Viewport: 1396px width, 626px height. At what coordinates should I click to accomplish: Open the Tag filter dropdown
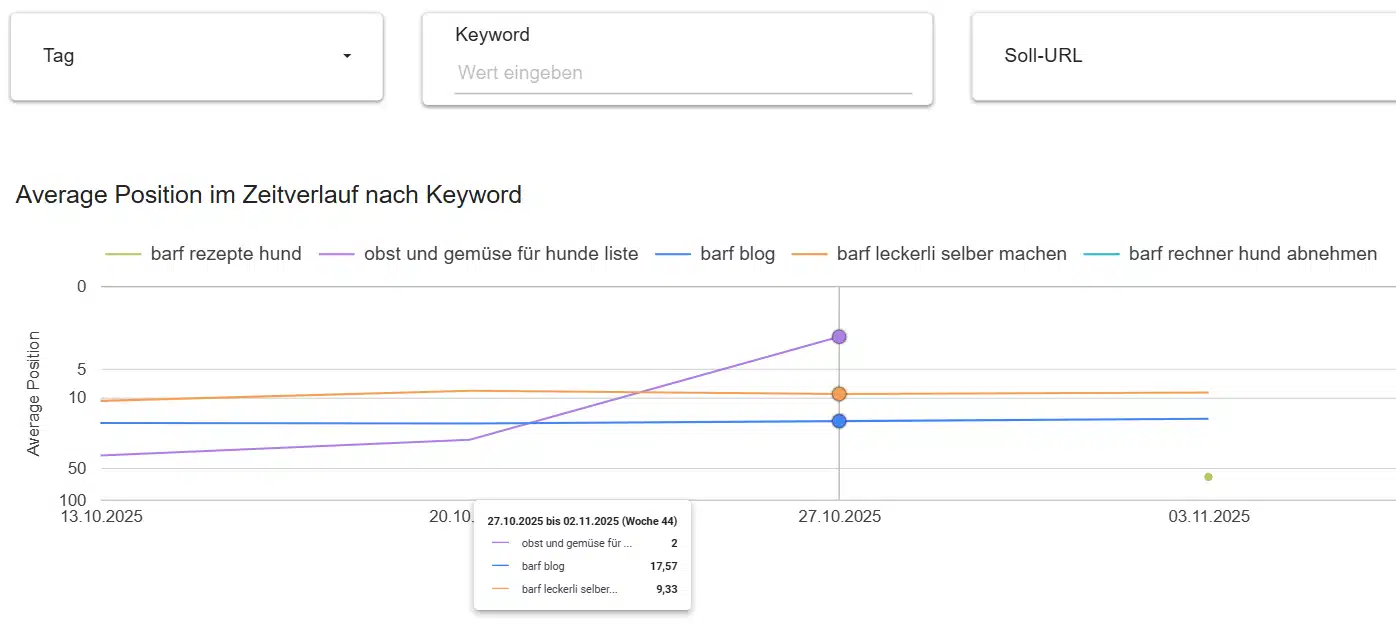(x=196, y=56)
